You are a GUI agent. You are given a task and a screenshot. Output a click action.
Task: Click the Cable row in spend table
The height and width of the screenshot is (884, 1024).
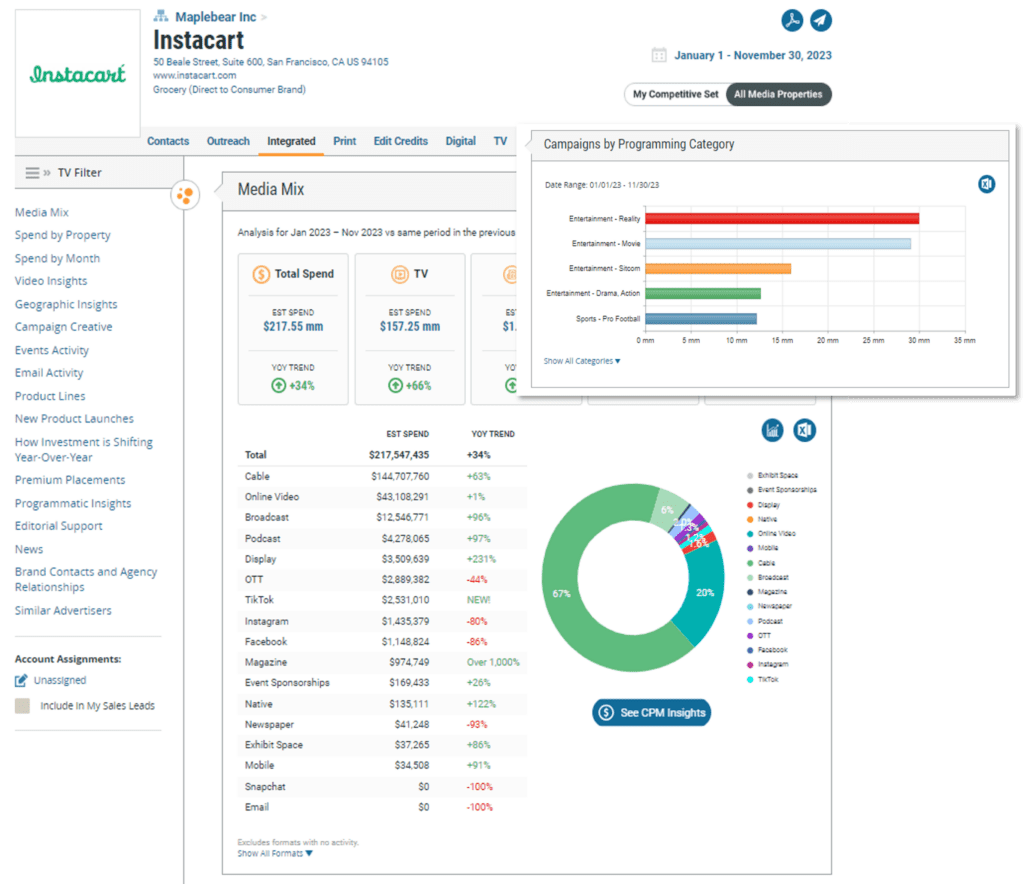pos(382,477)
